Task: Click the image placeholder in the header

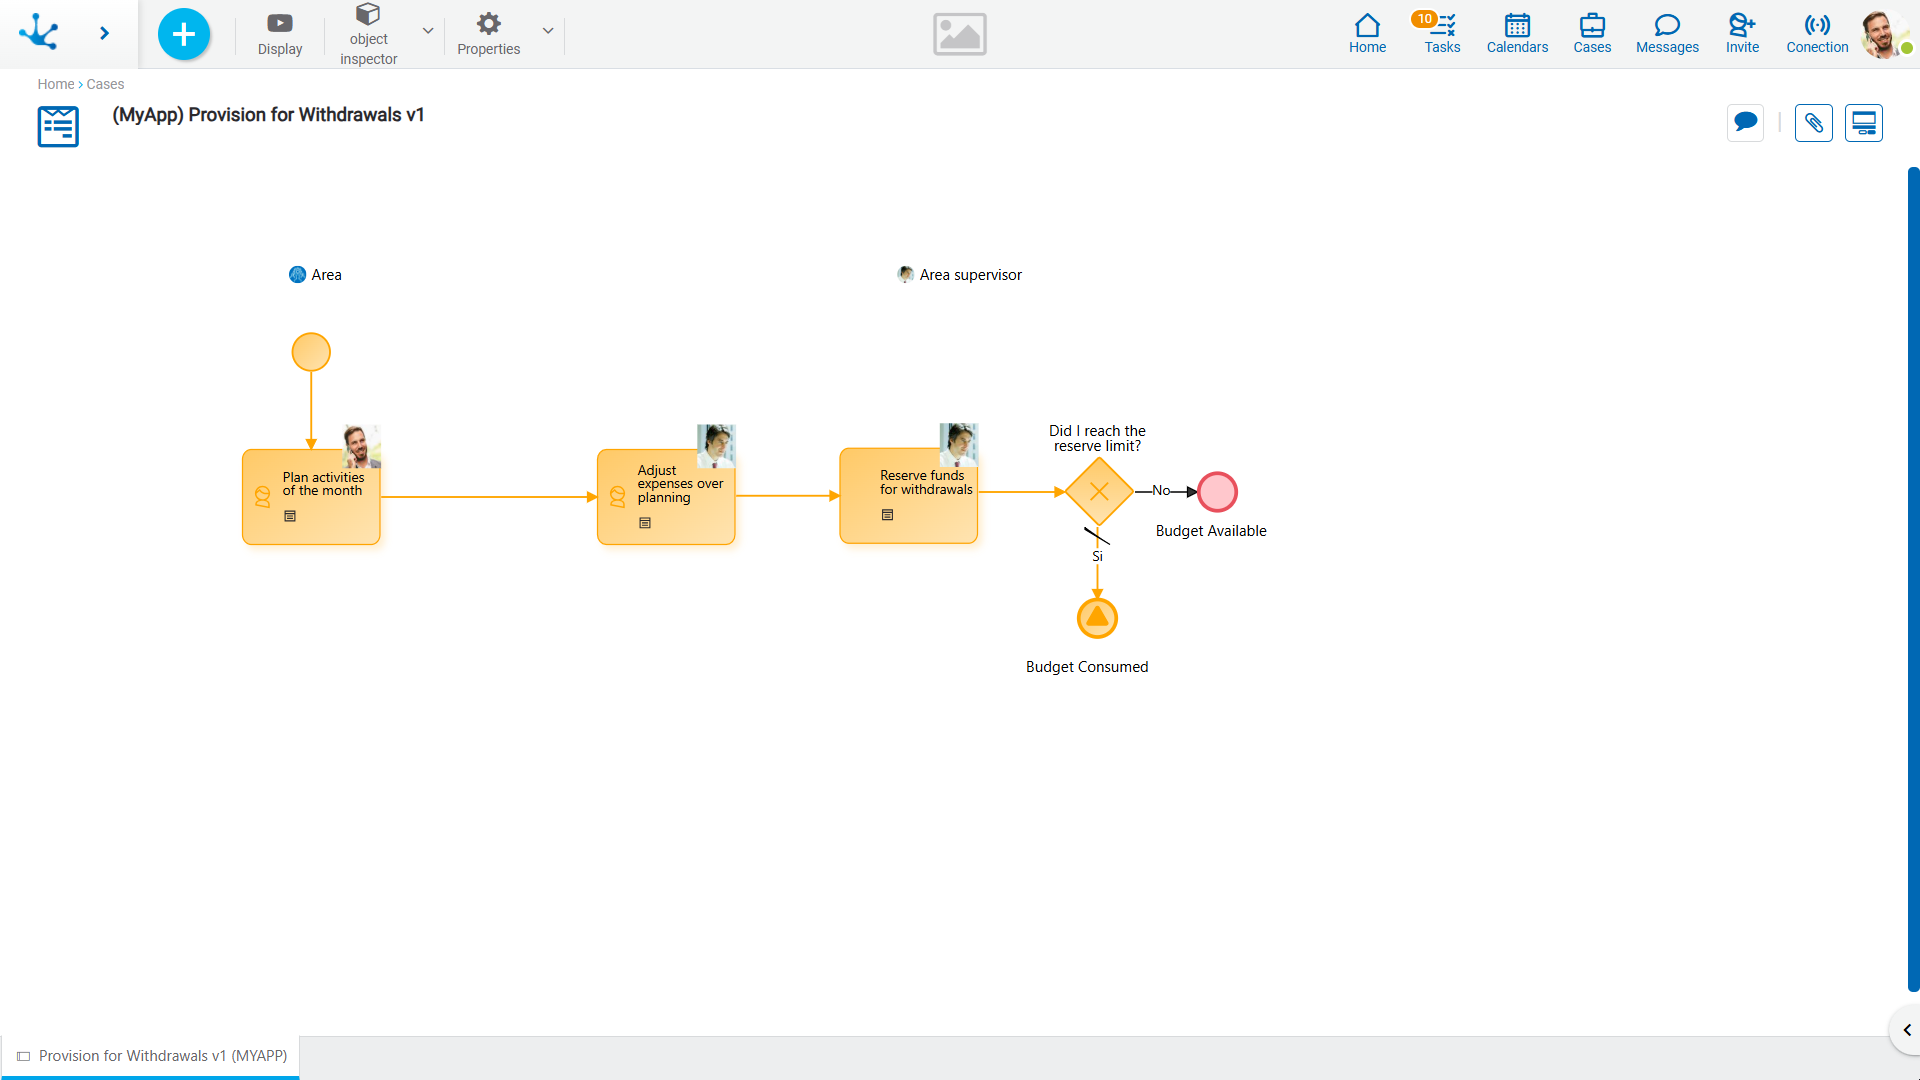Action: 960,34
